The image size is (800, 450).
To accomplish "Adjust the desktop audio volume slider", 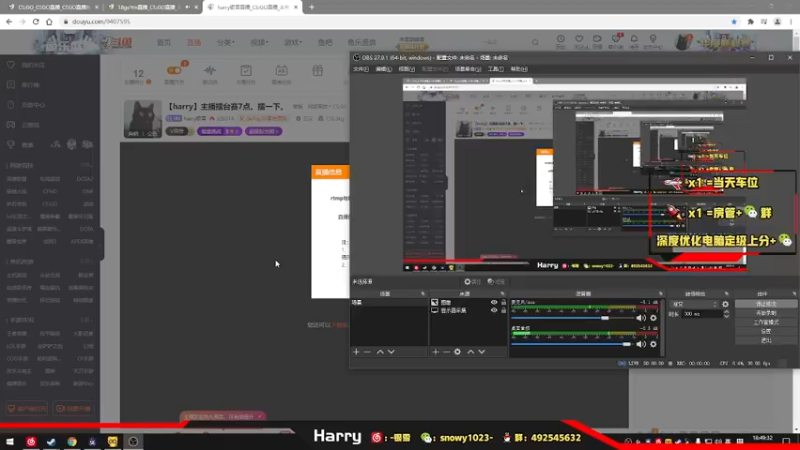I will (627, 344).
